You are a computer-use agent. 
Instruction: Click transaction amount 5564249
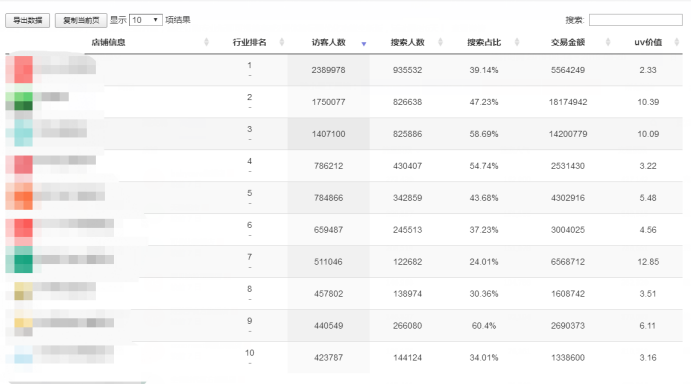[568, 70]
